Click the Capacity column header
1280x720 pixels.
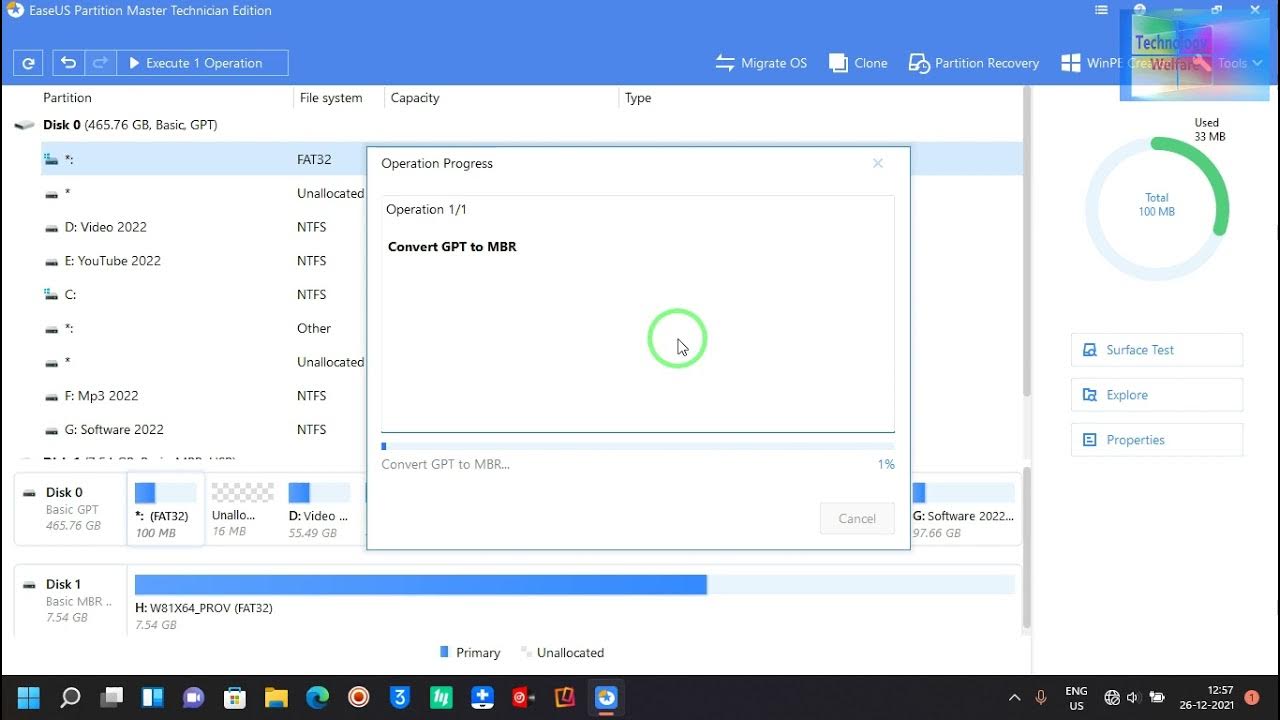(x=415, y=98)
